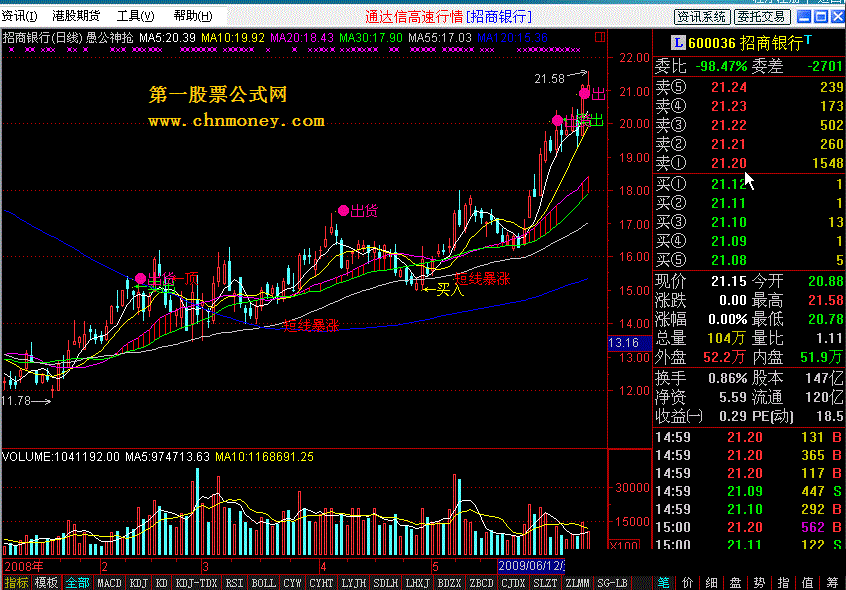Select the 指 tab in side panel
The width and height of the screenshot is (846, 590).
pos(783,582)
